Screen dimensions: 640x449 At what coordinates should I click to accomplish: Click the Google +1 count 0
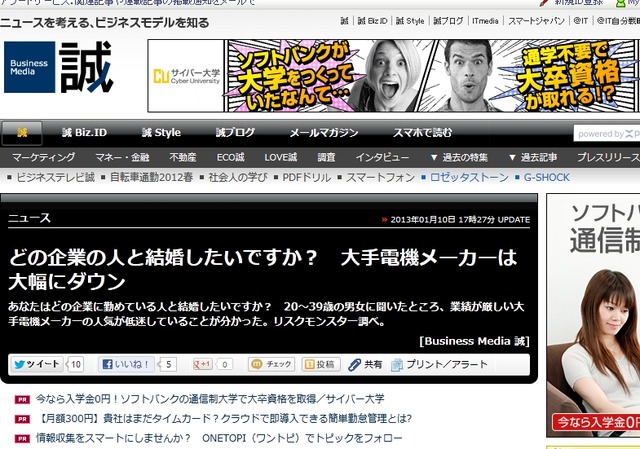click(224, 364)
